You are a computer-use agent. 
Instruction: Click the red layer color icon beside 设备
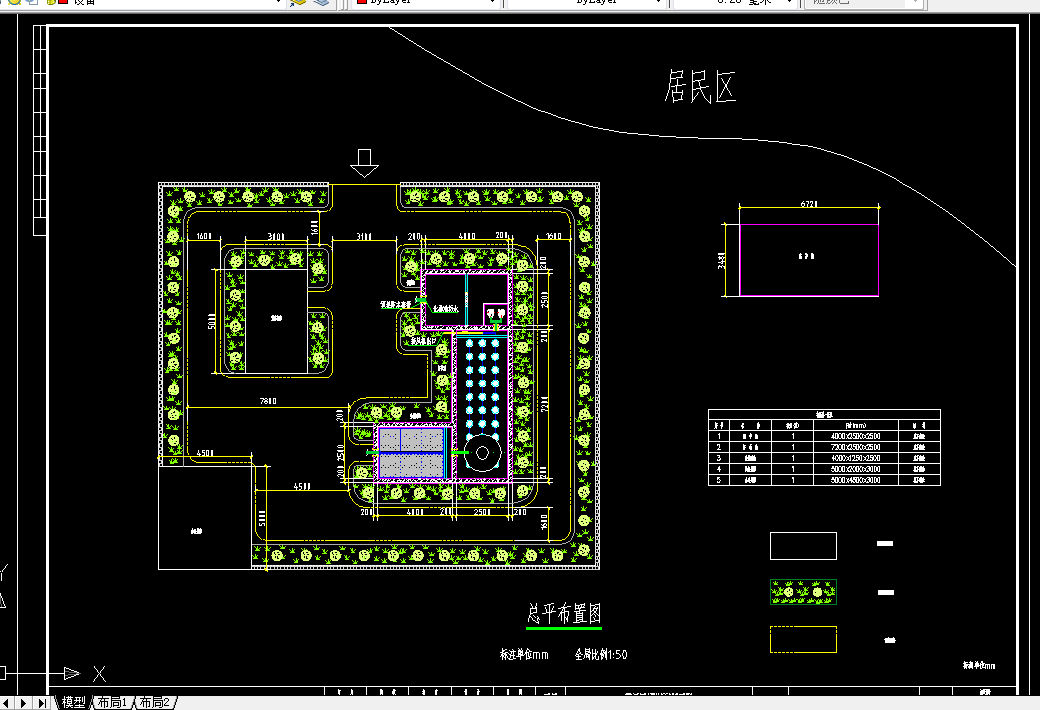(62, 4)
